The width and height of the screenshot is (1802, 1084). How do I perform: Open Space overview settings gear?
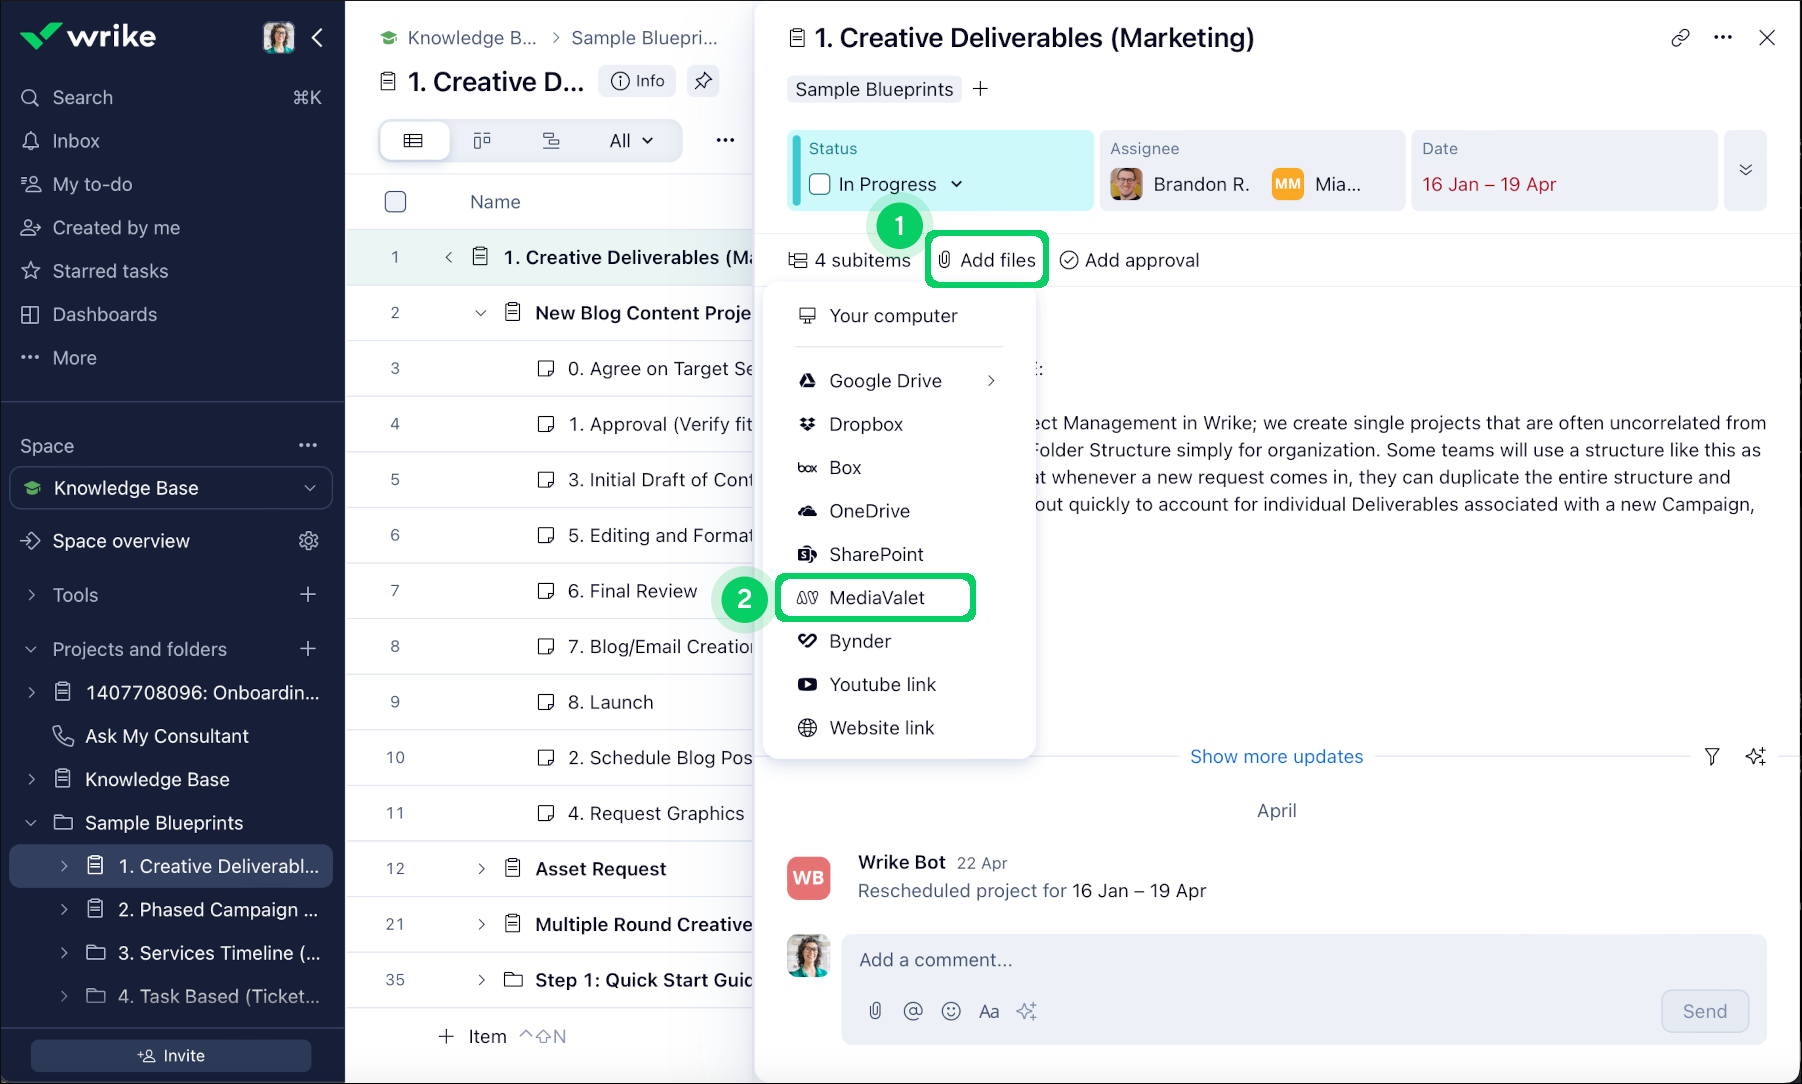[308, 541]
